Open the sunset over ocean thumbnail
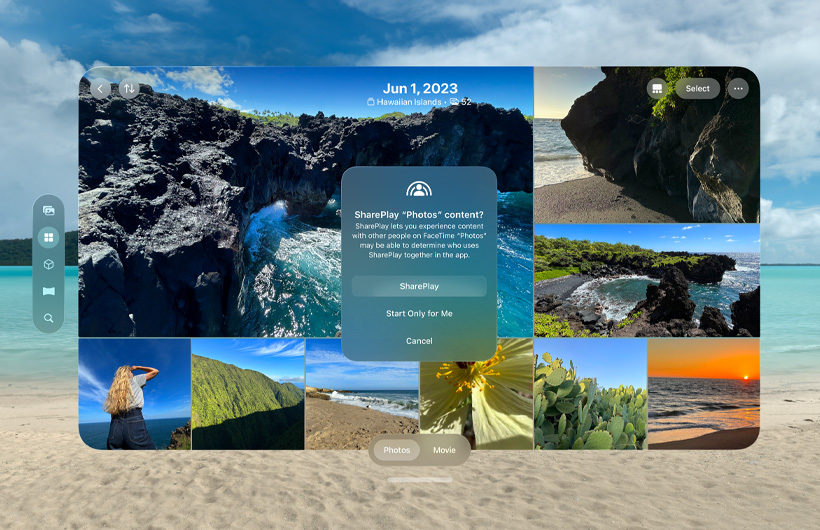This screenshot has width=820, height=530. pyautogui.click(x=703, y=394)
